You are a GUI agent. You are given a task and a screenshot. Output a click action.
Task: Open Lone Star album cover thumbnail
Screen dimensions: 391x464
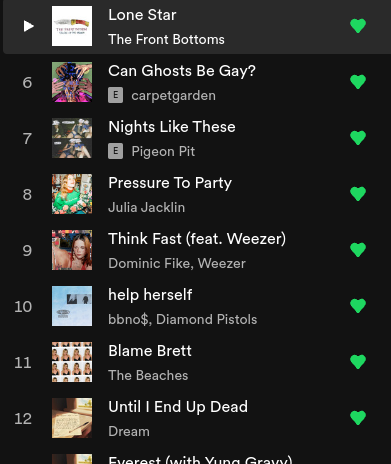tap(72, 26)
